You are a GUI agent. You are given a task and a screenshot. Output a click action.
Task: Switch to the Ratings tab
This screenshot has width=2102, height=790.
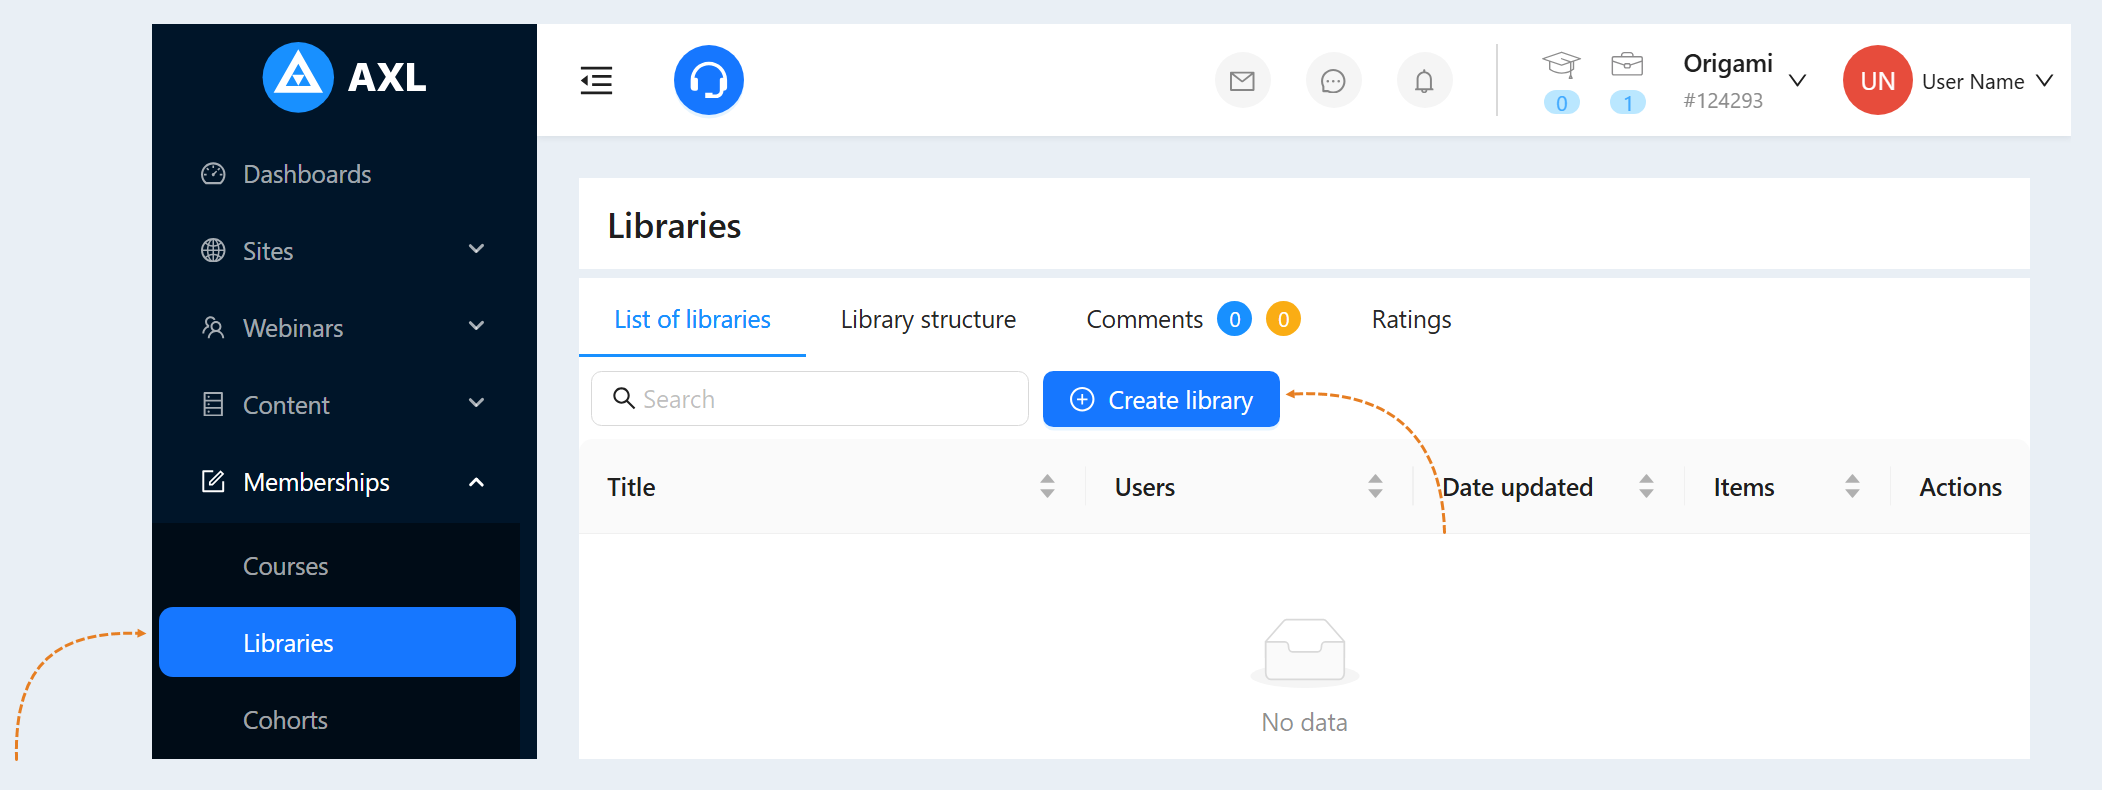click(x=1411, y=319)
